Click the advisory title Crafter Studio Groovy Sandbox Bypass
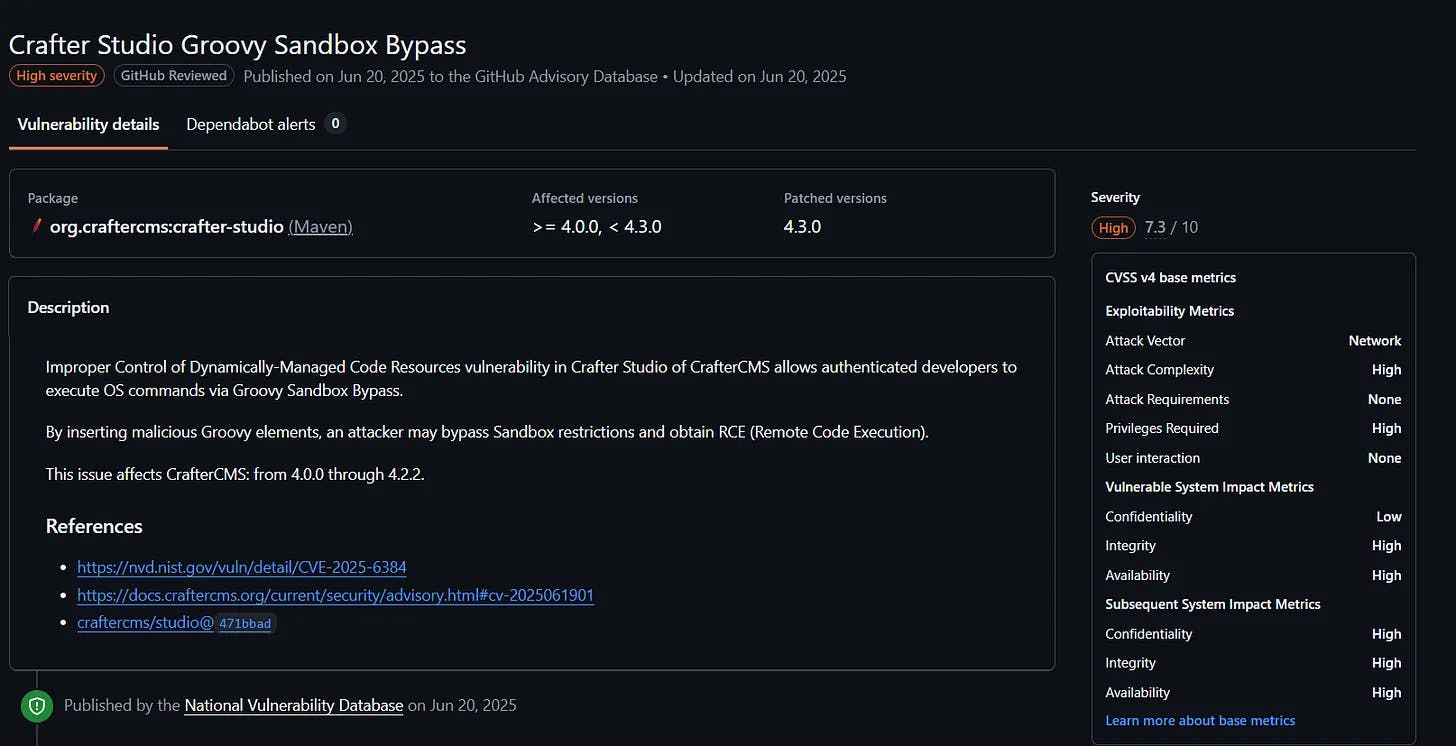The width and height of the screenshot is (1456, 746). tap(238, 45)
